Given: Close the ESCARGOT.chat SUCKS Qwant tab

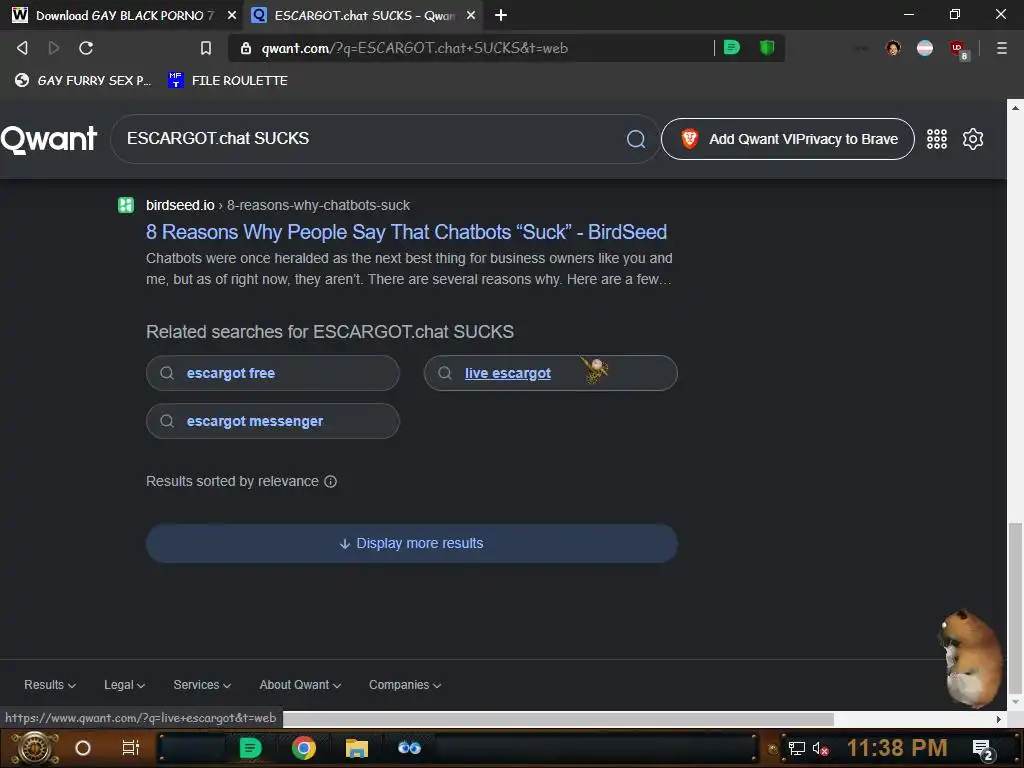Looking at the screenshot, I should click(471, 15).
